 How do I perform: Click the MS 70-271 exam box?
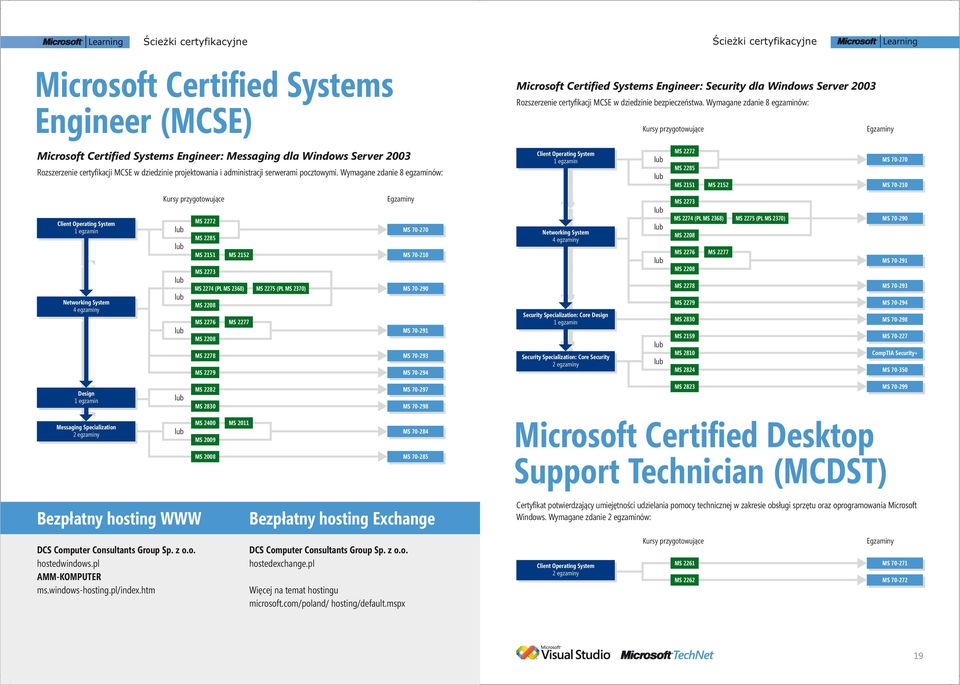pos(894,563)
